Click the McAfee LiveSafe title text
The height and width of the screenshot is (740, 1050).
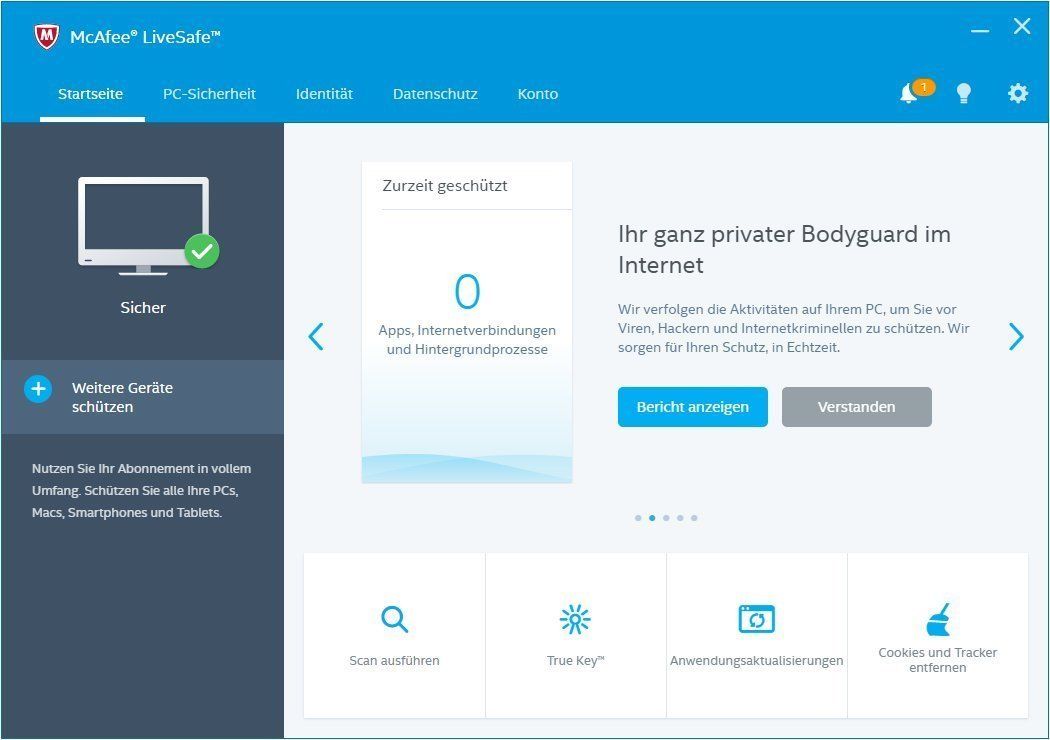(145, 37)
